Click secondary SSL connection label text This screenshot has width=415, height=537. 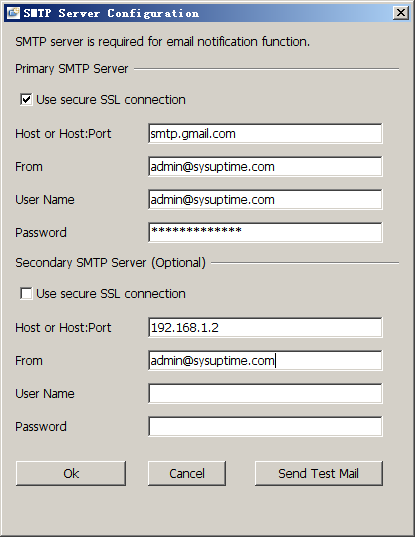point(111,294)
